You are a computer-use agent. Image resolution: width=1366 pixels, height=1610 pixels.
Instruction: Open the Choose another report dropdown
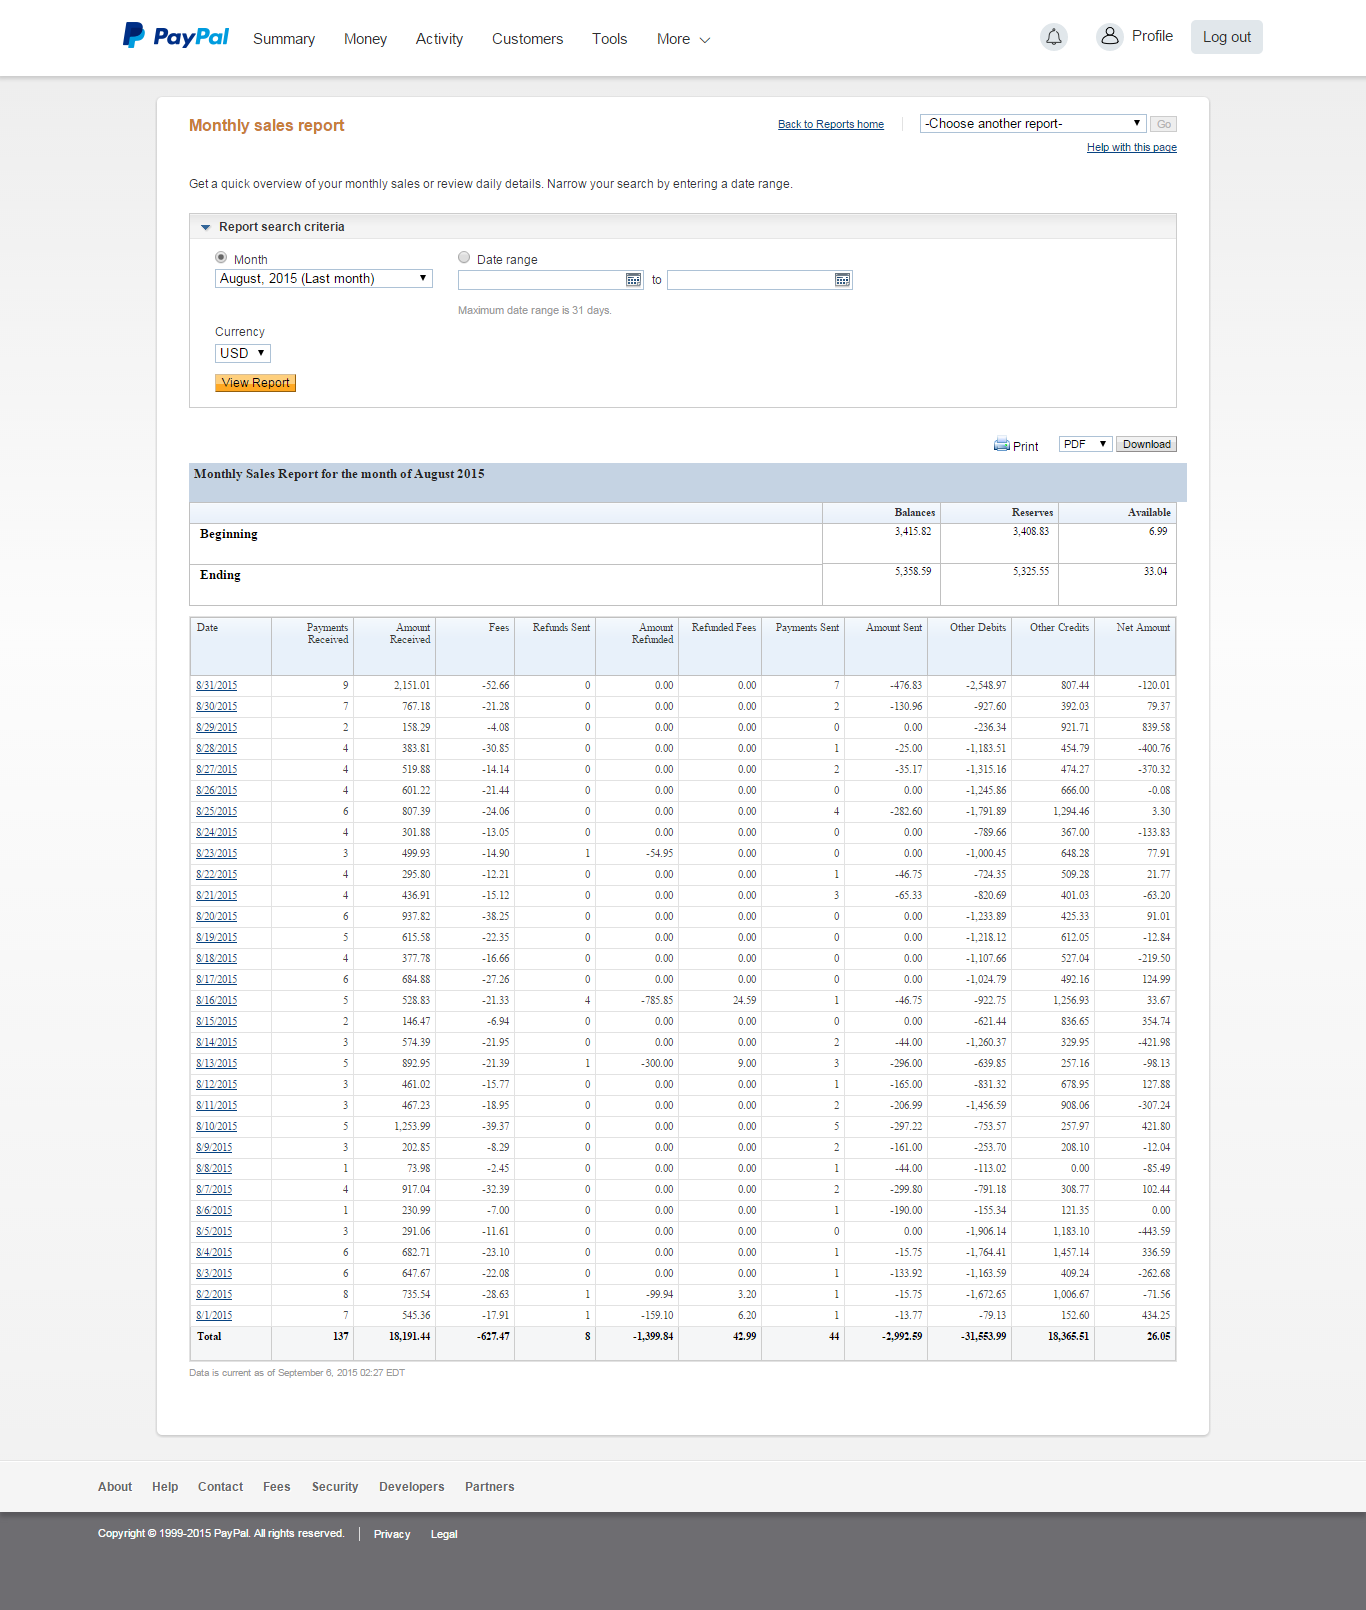(x=1032, y=124)
